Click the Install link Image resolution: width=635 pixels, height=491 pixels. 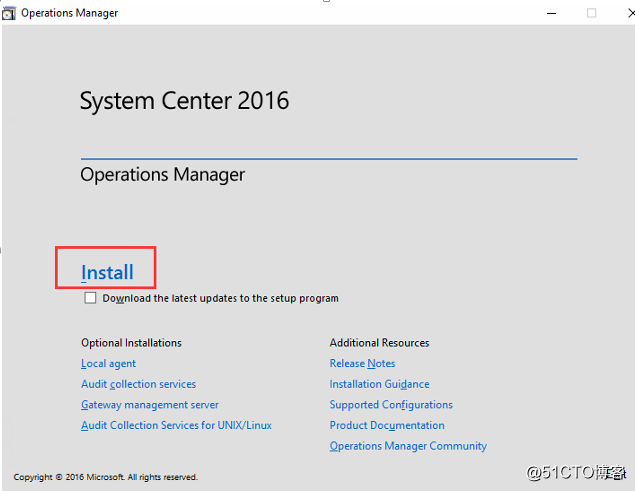[107, 272]
